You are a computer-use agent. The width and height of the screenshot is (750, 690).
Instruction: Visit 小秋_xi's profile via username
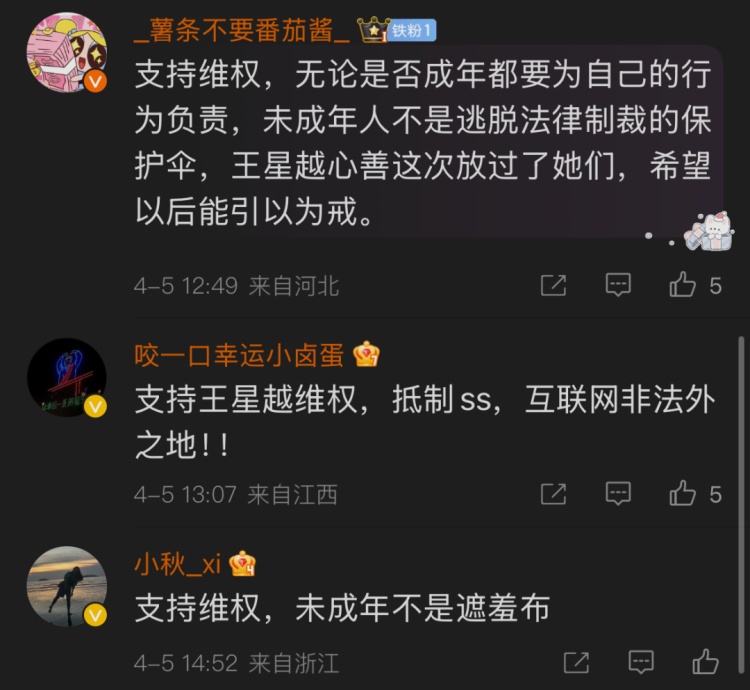coord(177,564)
